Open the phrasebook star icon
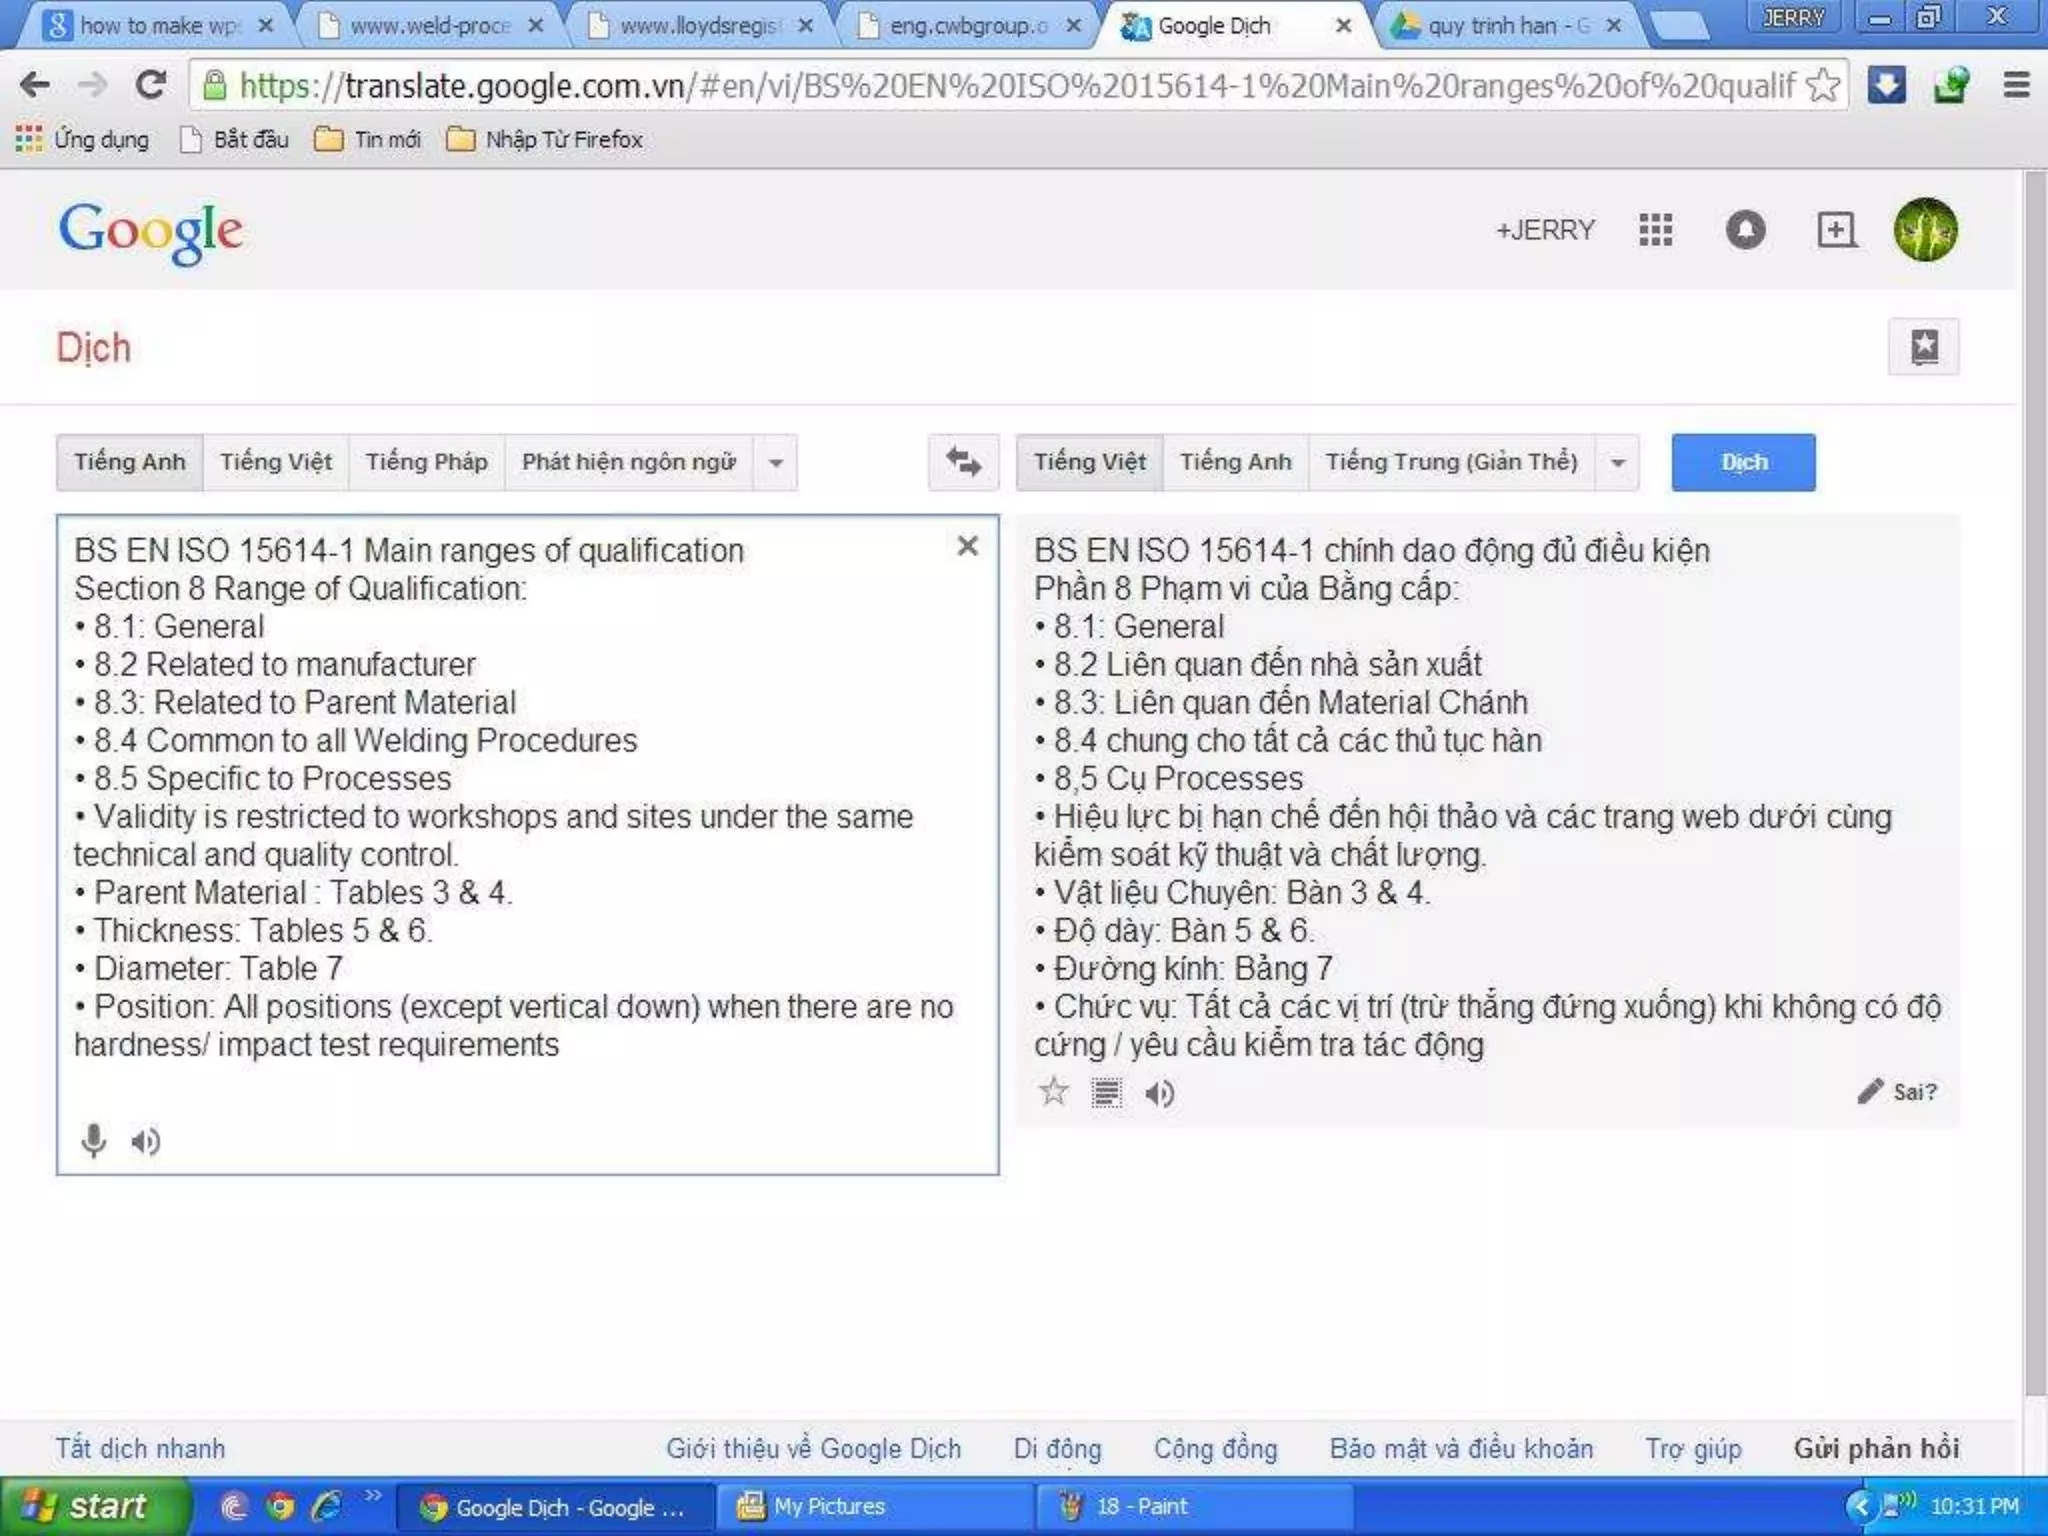The height and width of the screenshot is (1536, 2048). (x=1923, y=347)
